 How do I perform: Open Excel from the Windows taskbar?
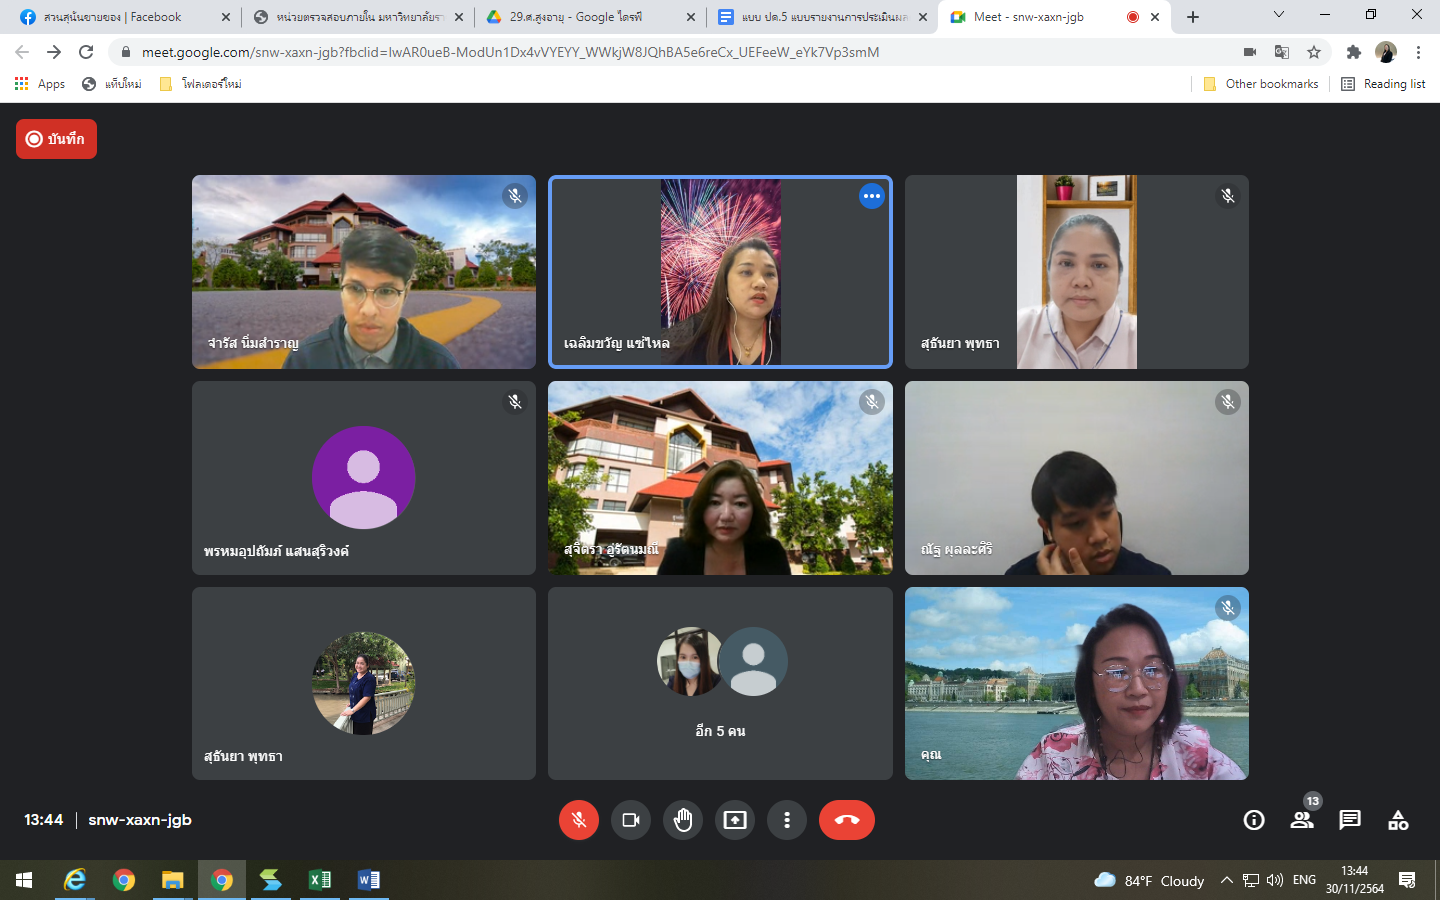tap(320, 880)
